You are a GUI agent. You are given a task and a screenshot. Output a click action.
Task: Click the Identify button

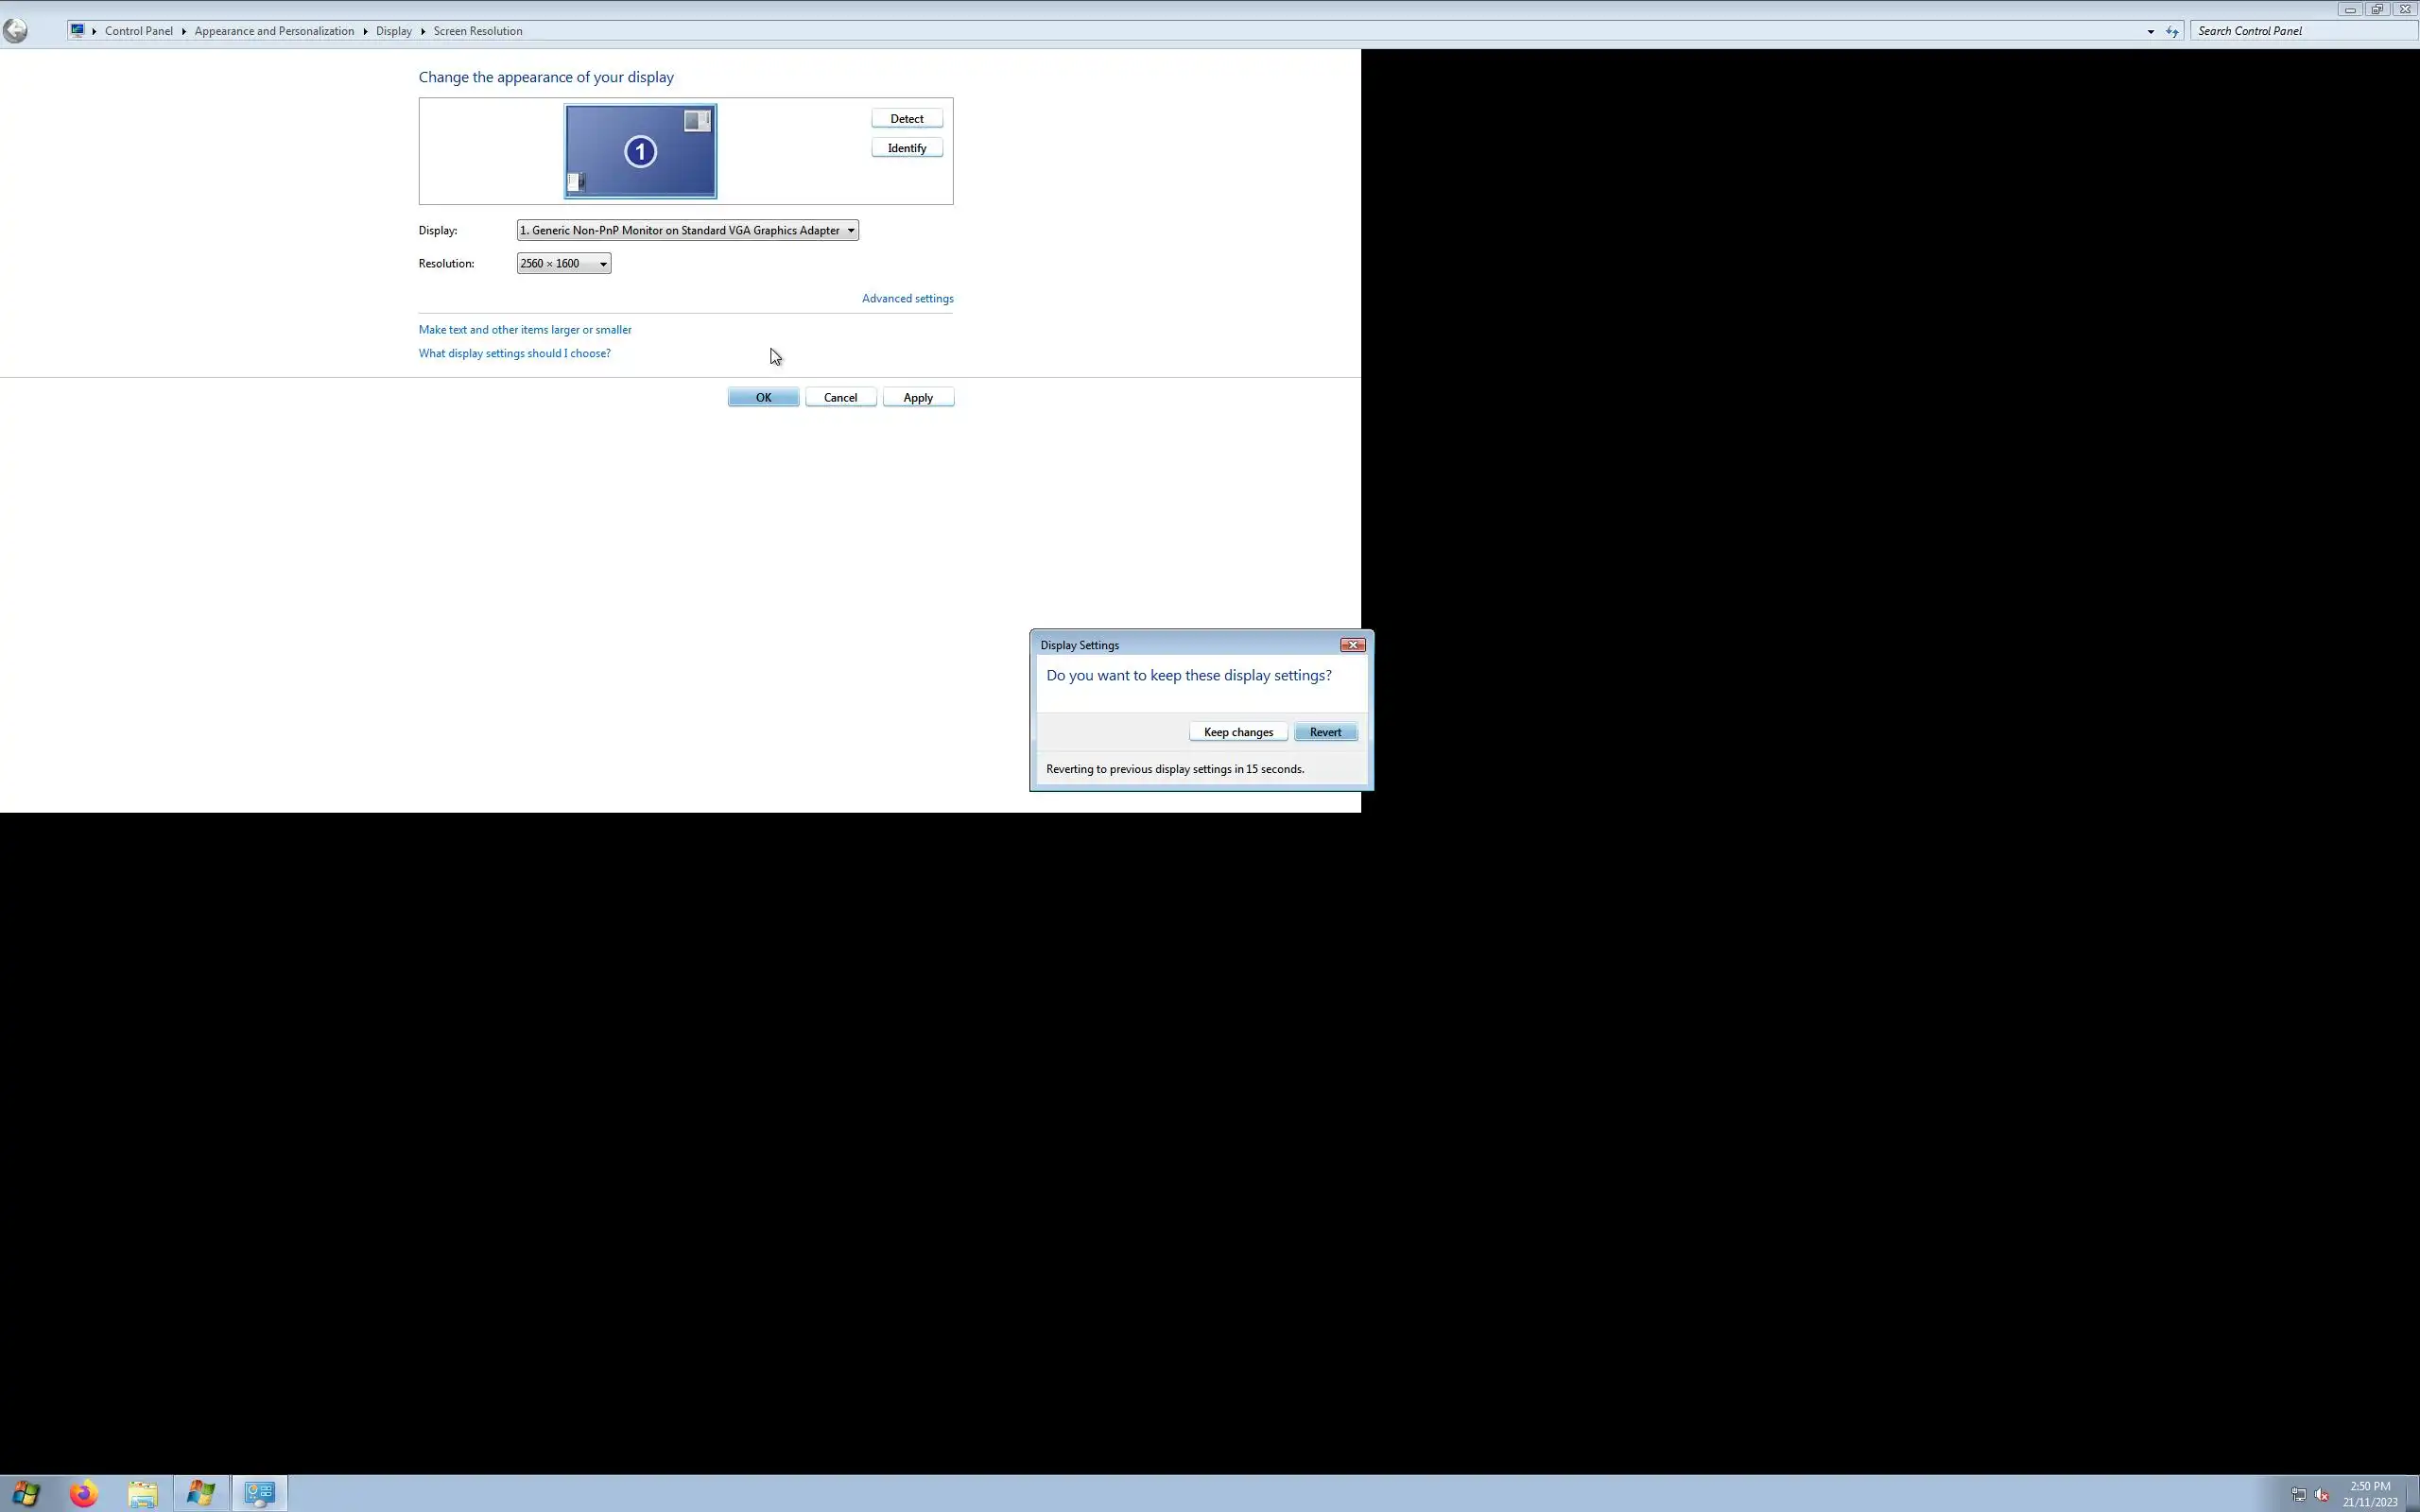pyautogui.click(x=906, y=148)
